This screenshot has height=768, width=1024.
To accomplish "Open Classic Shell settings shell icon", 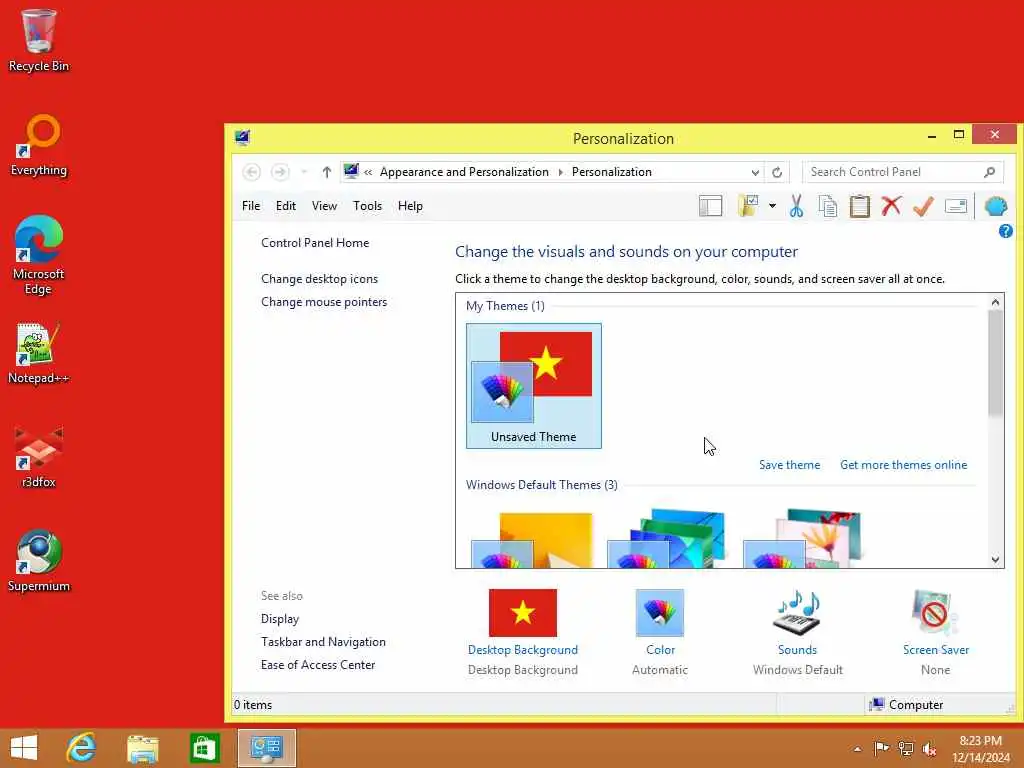I will (x=995, y=206).
